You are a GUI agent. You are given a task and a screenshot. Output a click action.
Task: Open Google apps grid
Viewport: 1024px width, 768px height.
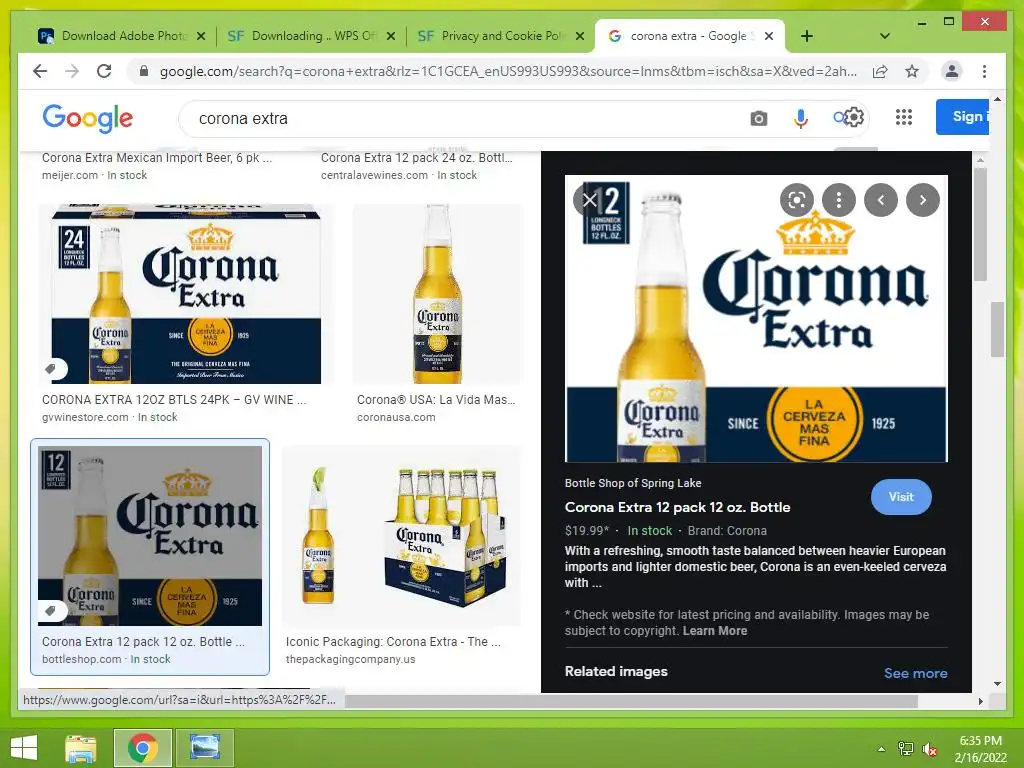click(904, 118)
